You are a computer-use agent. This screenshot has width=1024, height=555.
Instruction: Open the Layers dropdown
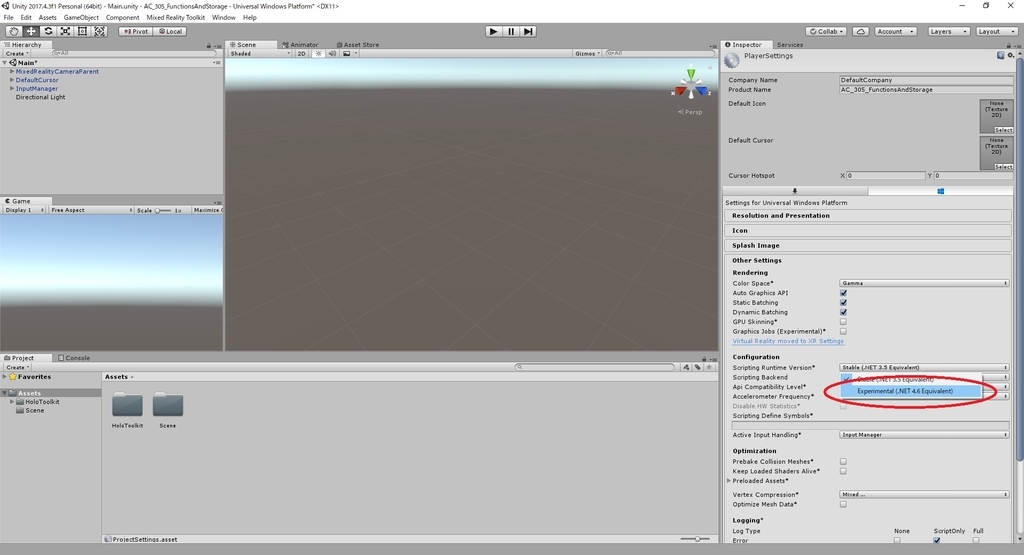point(948,31)
